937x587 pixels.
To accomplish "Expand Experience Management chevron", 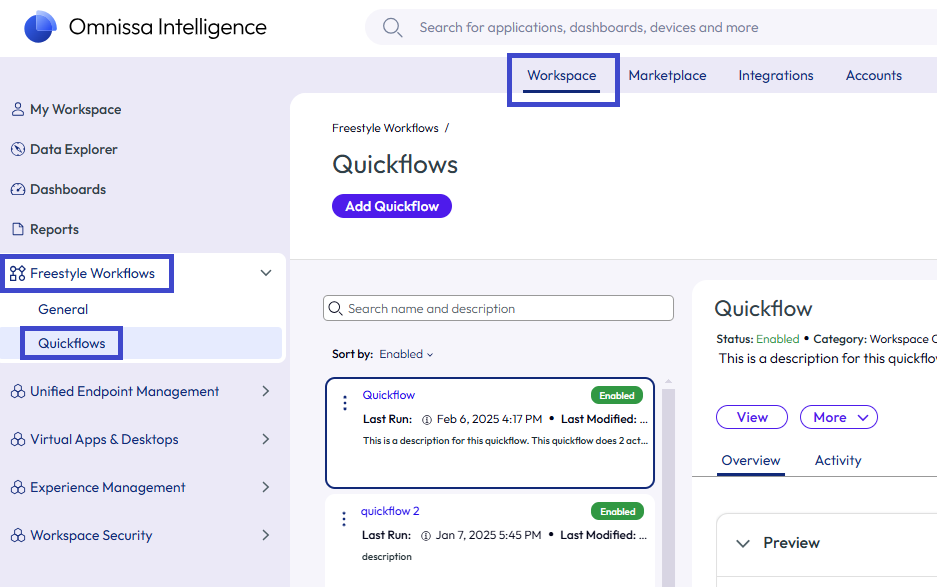I will [266, 487].
